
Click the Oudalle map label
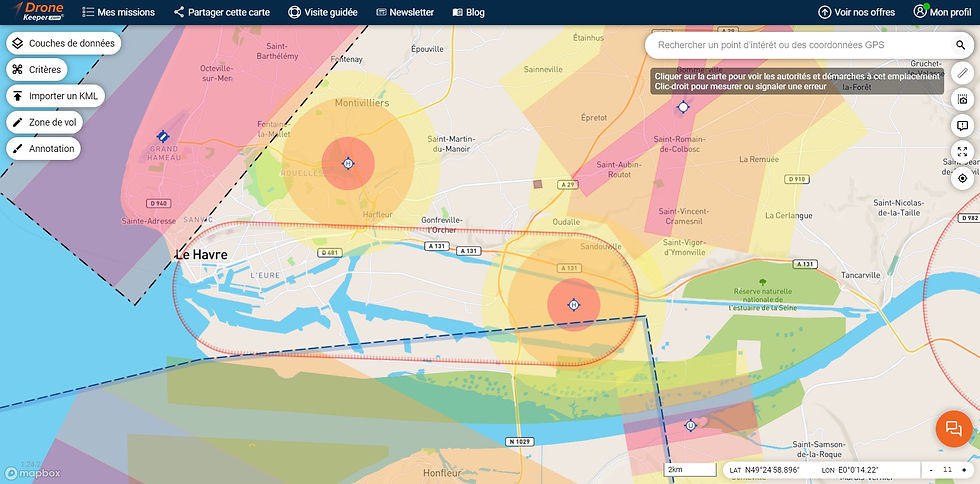click(x=566, y=222)
